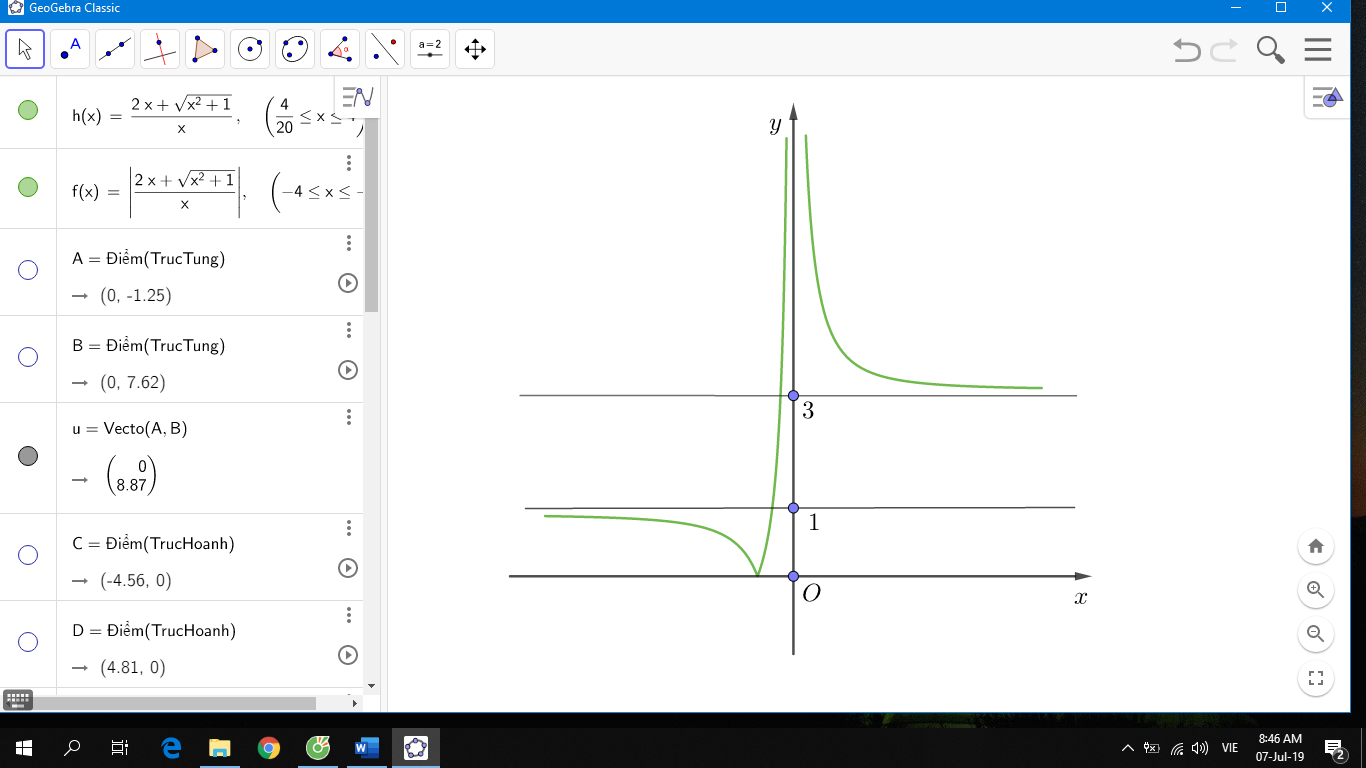Open the three-dot menu for point B
Screen dimensions: 1366x768
pos(349,330)
